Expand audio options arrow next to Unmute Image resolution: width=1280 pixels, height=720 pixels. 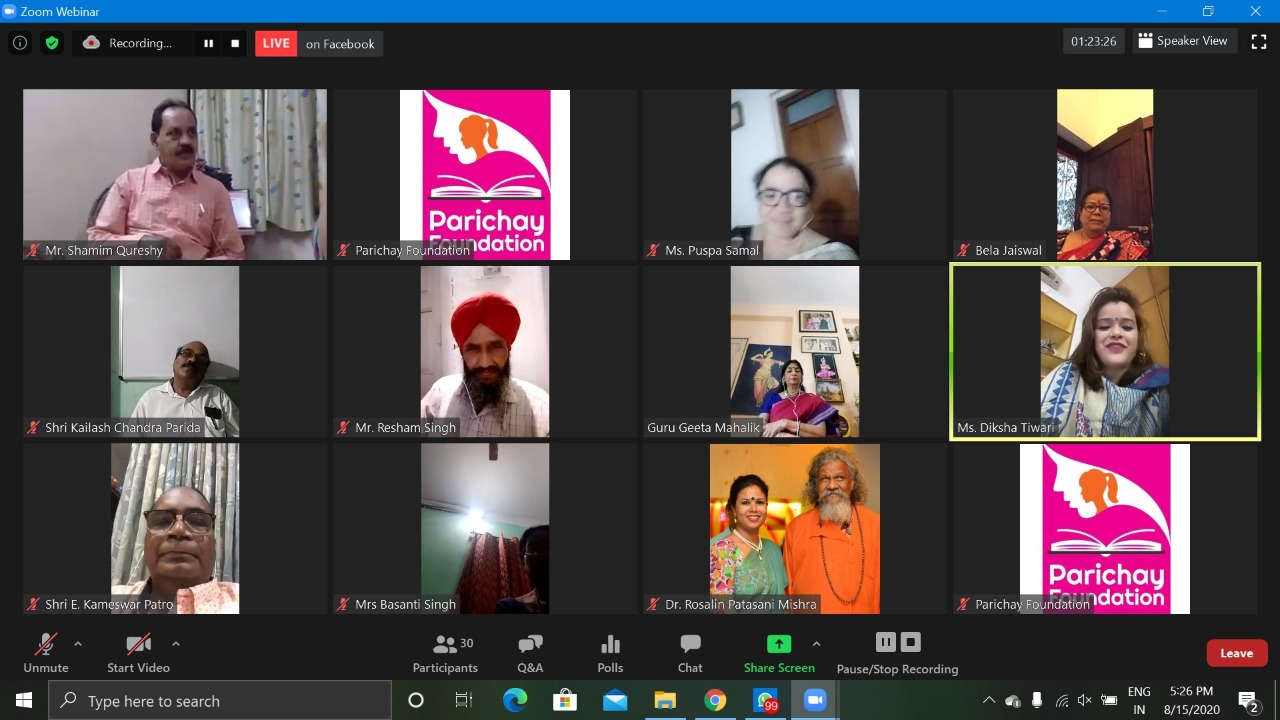[x=78, y=644]
